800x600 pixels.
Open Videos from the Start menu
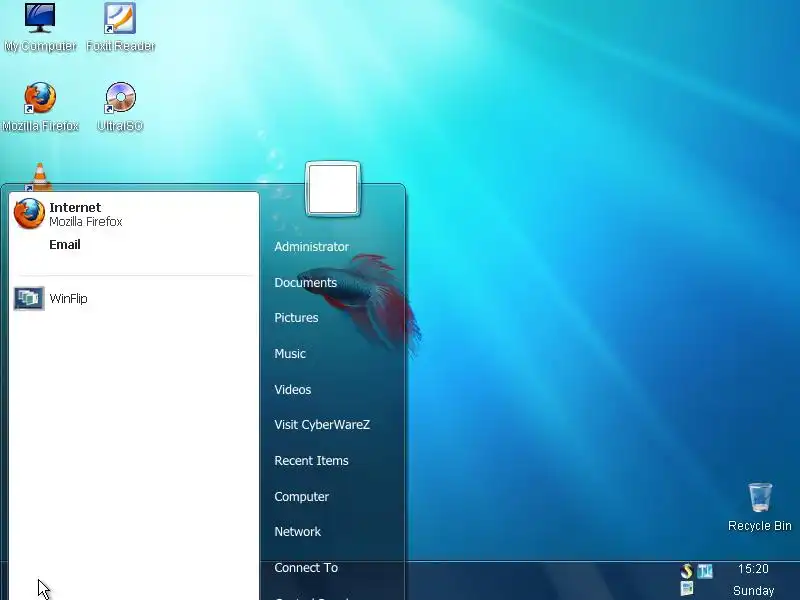[293, 389]
